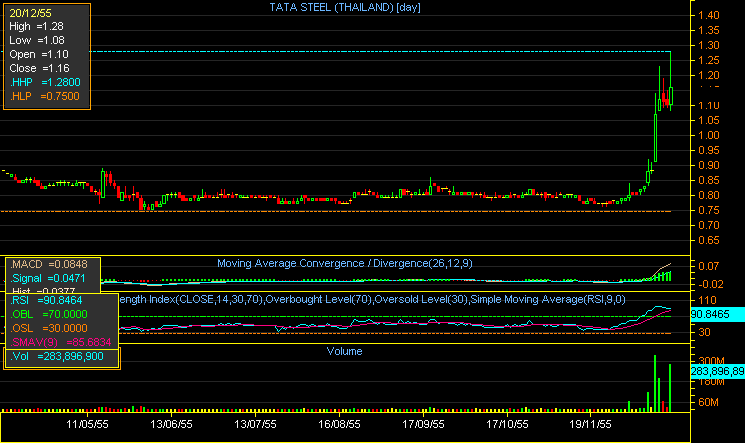The image size is (745, 443).
Task: Click the 17/10/55 date axis label
Action: (507, 424)
